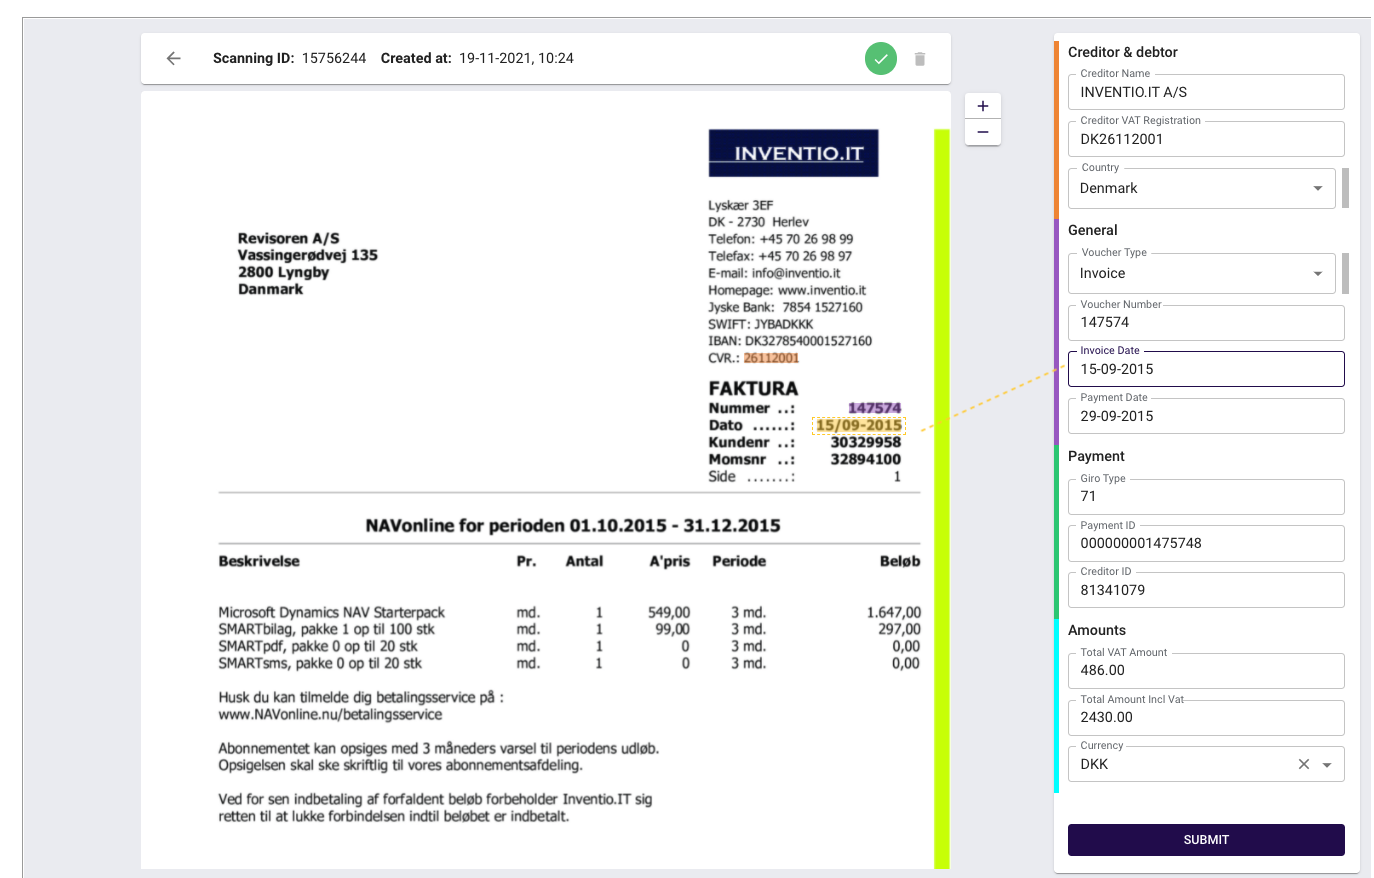Edit the Creditor Name field
This screenshot has width=1374, height=878.
1206,92
